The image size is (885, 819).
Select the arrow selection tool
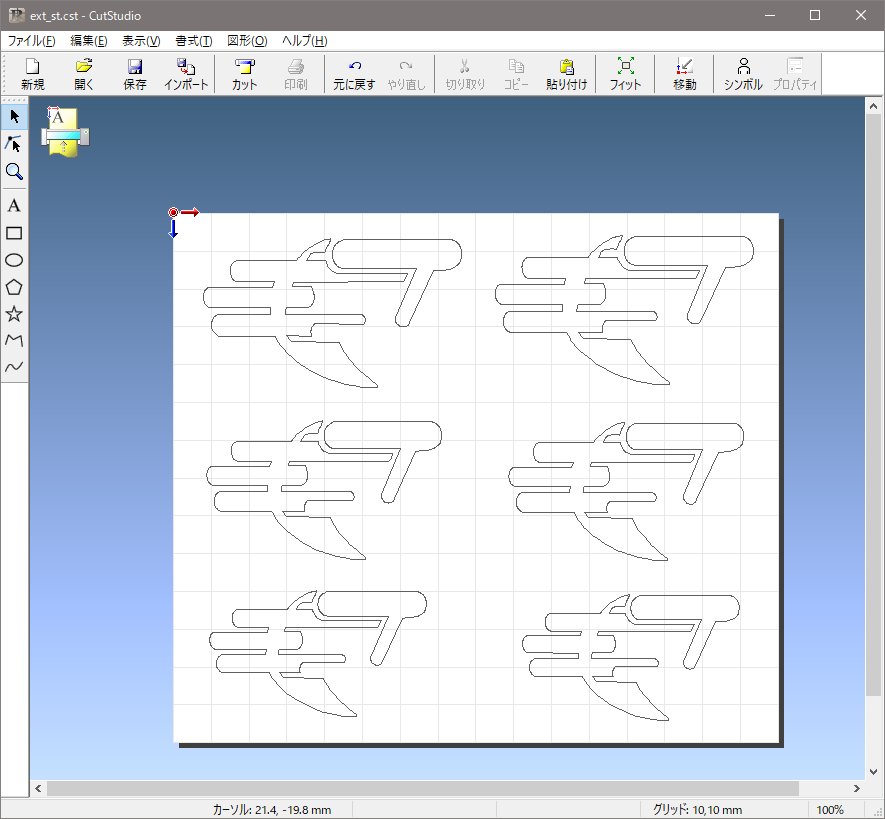pos(14,117)
